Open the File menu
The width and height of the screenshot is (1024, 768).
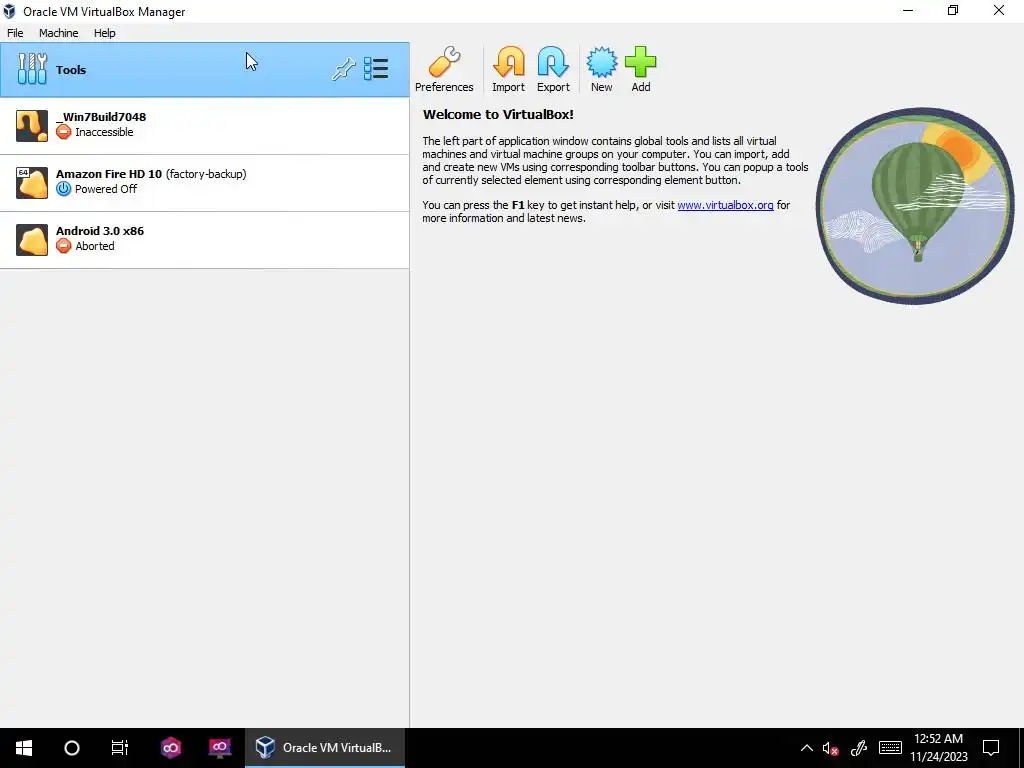coord(15,33)
